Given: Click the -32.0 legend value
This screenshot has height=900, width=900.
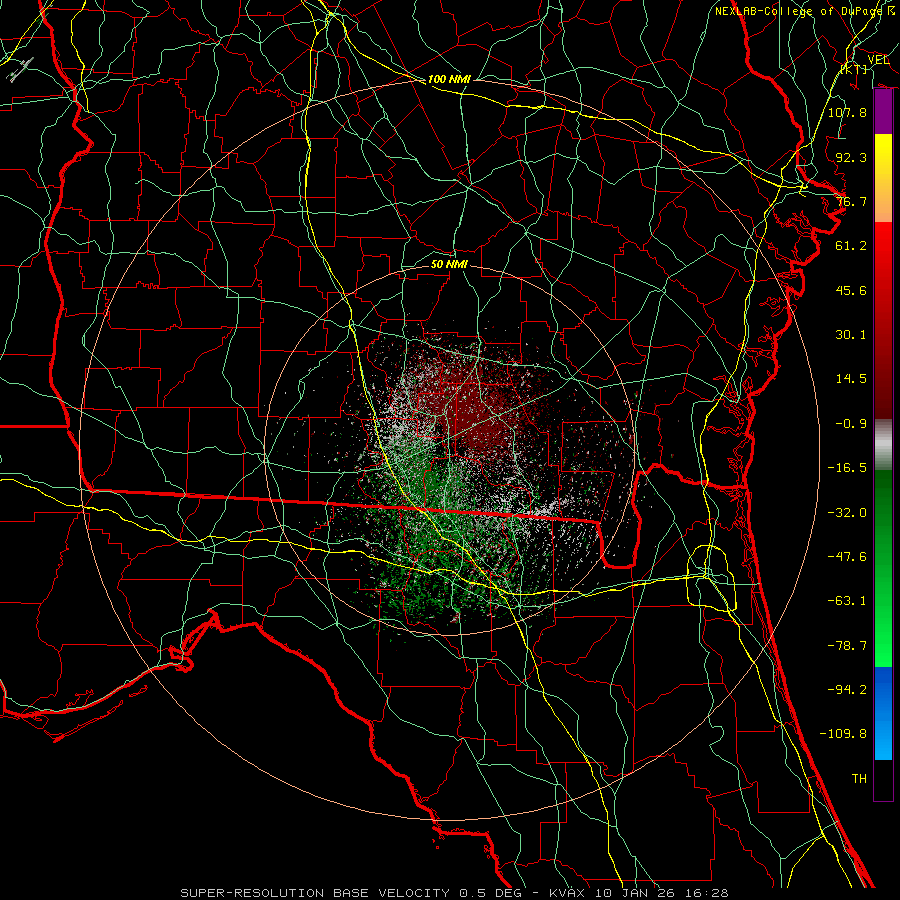Looking at the screenshot, I should click(847, 513).
